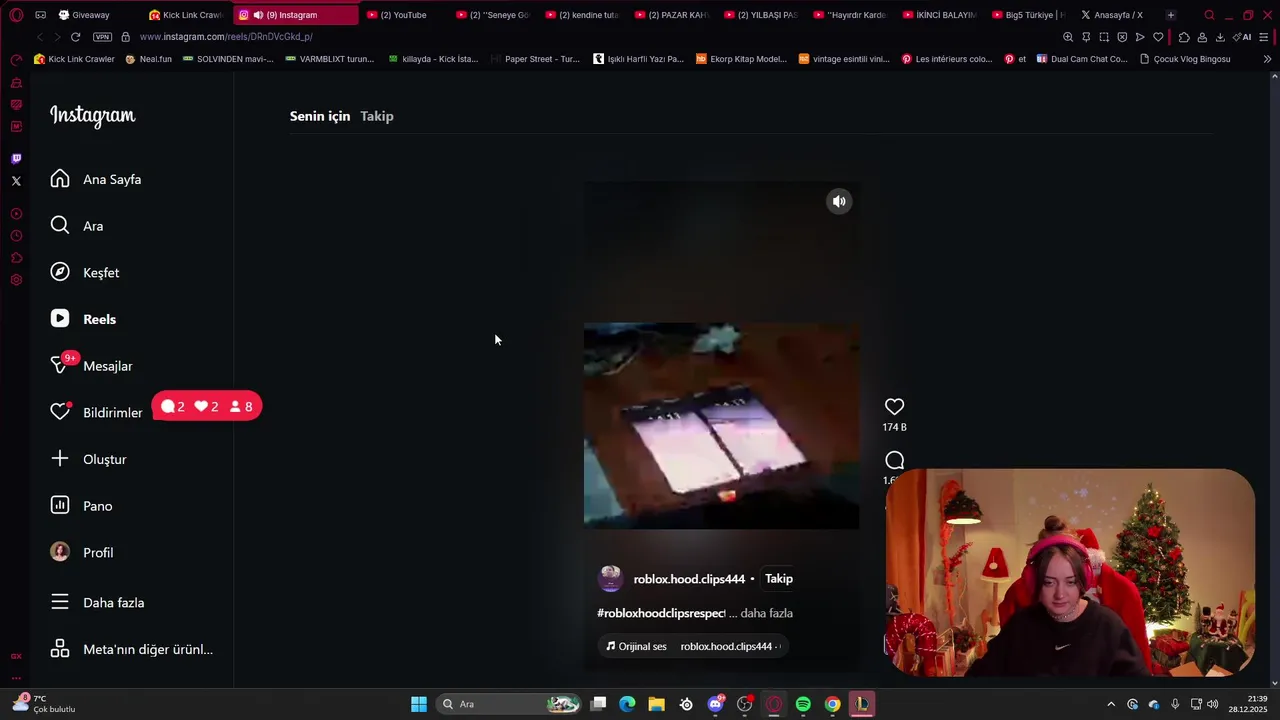1280x720 pixels.
Task: Take a snapshot with the dashed-square icon
Action: tap(1104, 37)
